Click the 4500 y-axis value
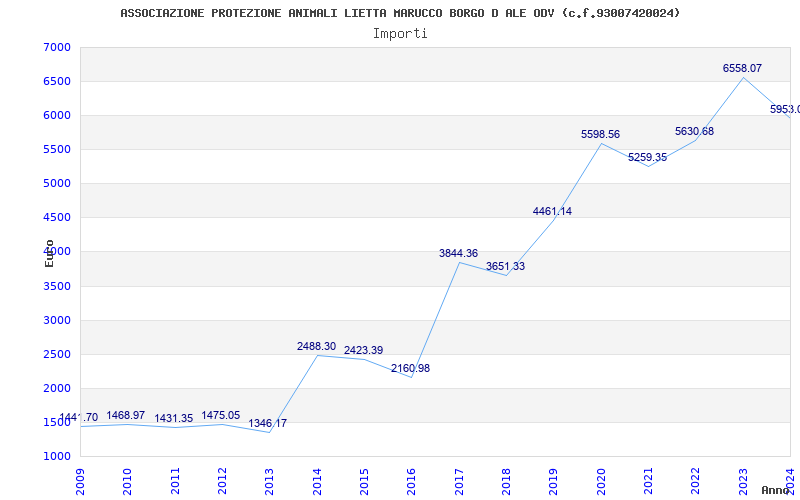 [57, 217]
